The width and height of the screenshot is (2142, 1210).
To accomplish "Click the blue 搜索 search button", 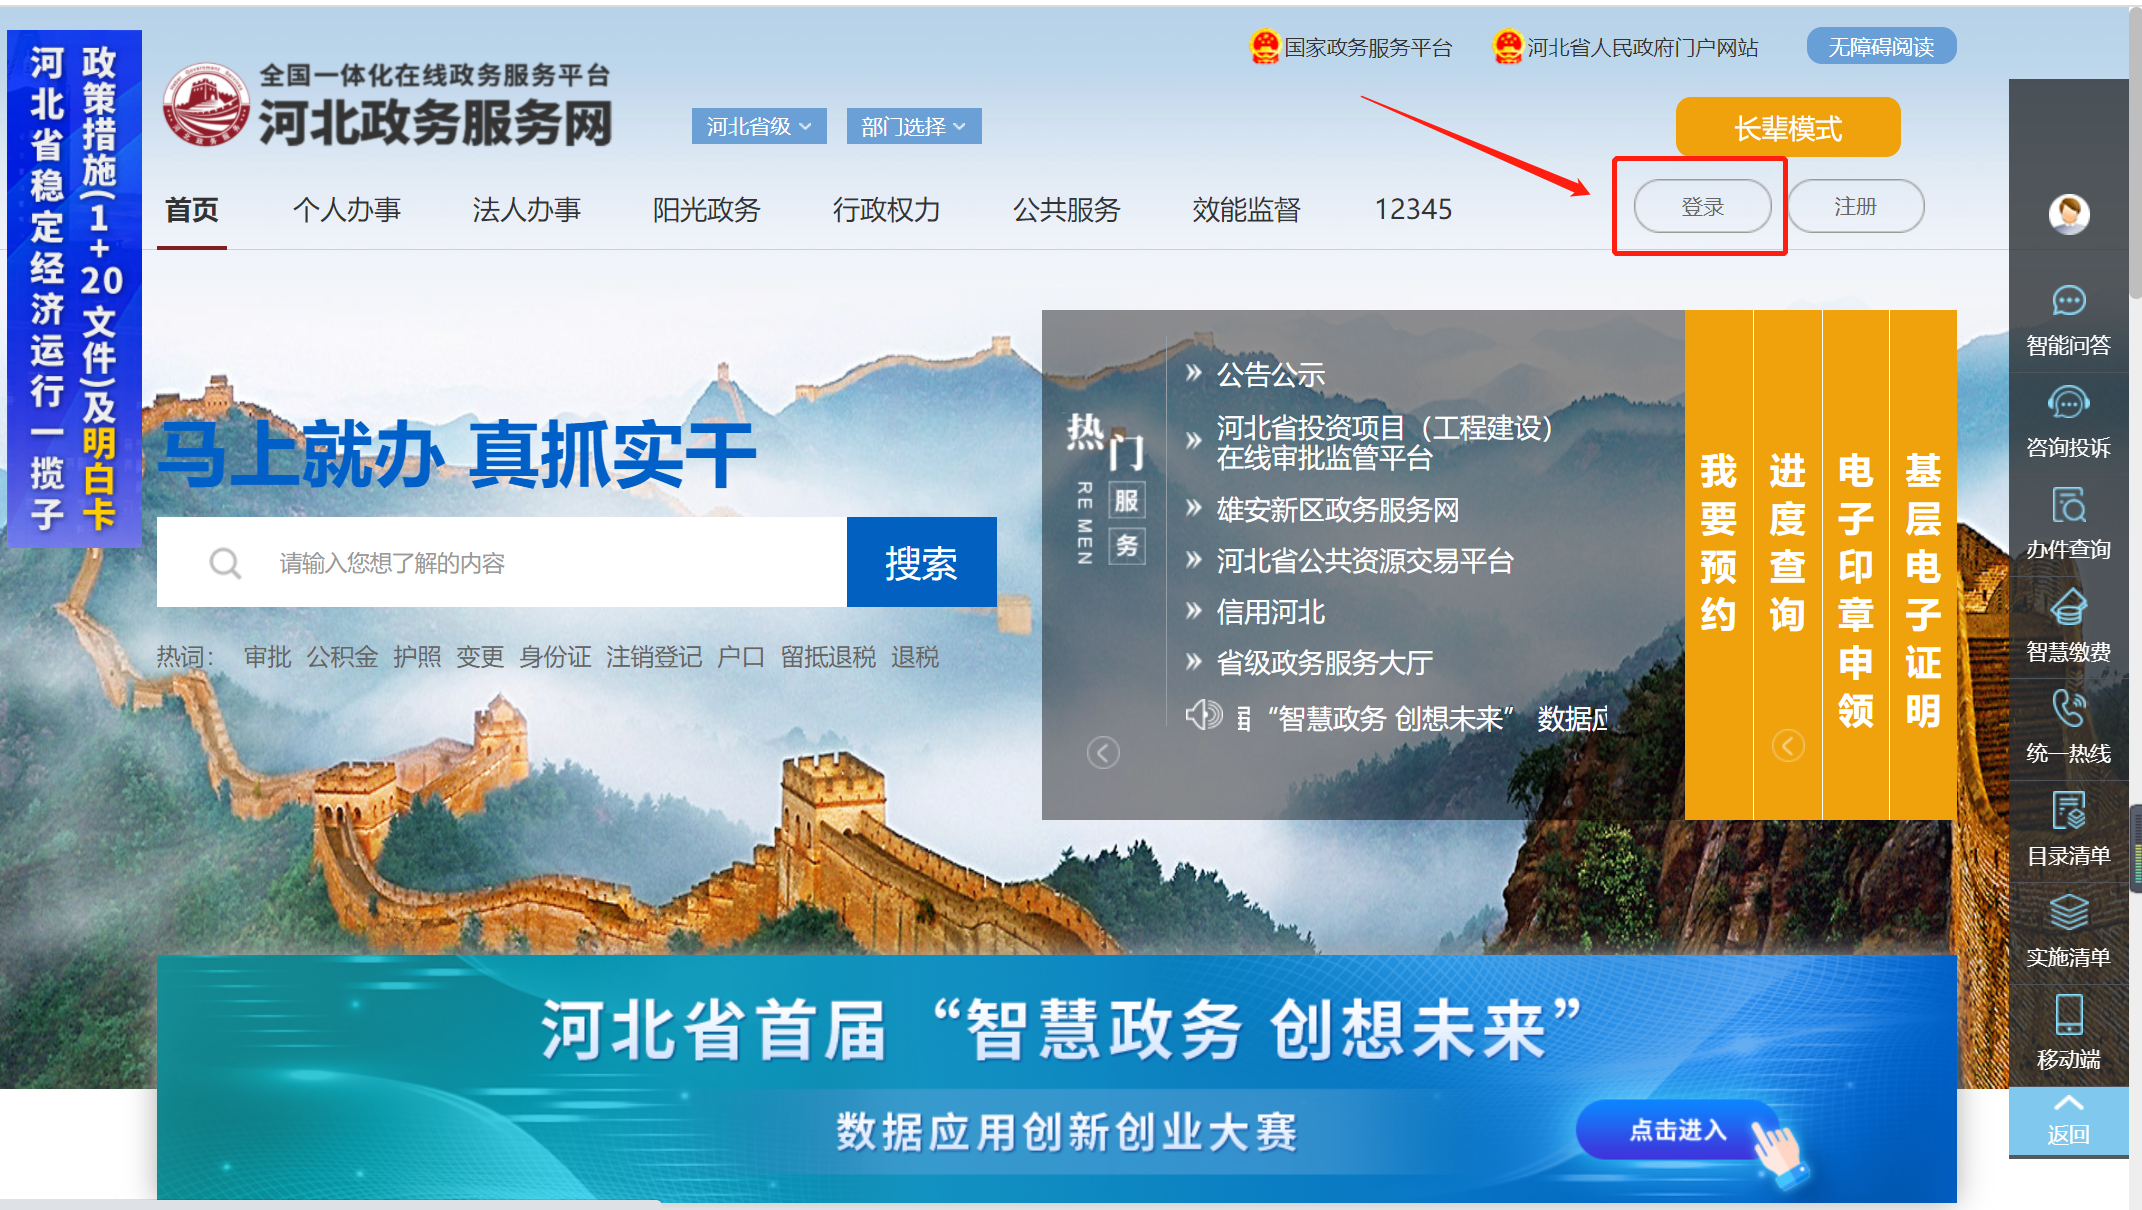I will tap(921, 562).
